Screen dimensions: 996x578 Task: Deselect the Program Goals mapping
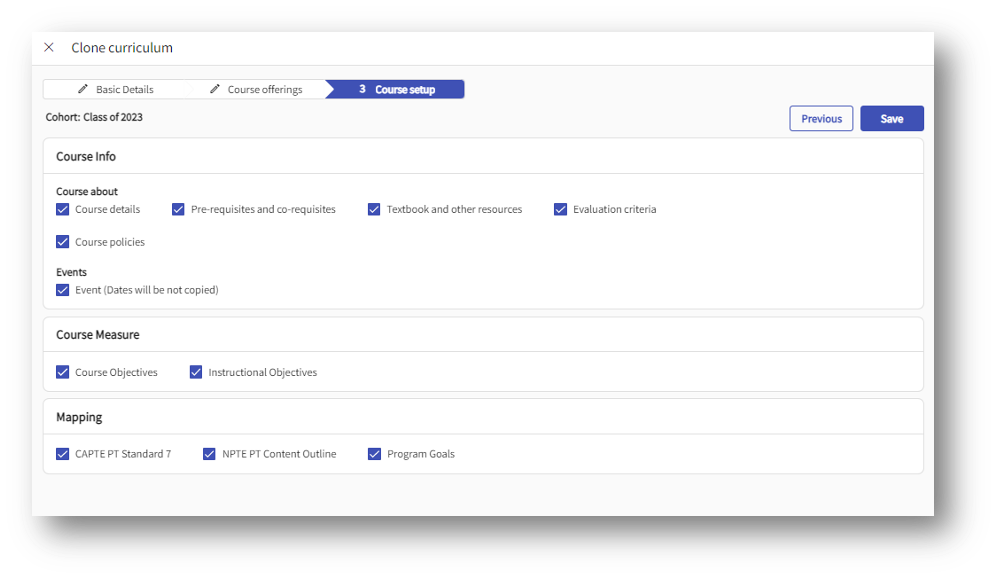tap(374, 454)
